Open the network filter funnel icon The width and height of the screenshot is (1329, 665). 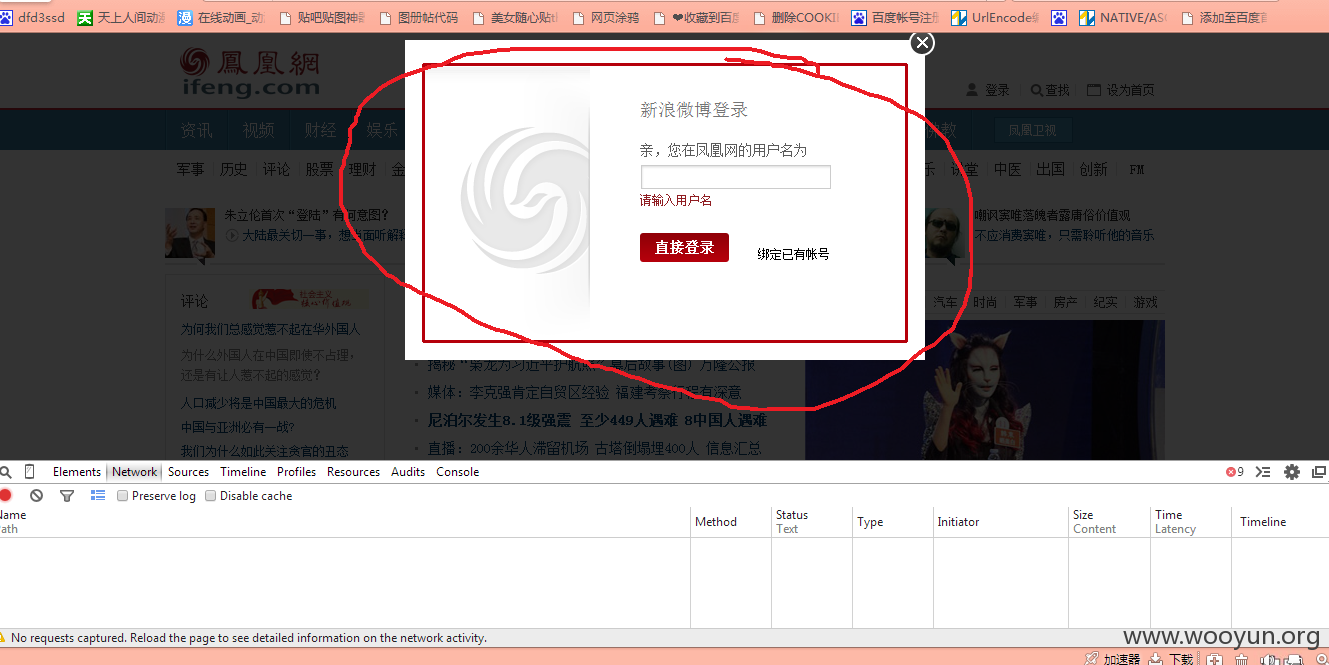(67, 495)
